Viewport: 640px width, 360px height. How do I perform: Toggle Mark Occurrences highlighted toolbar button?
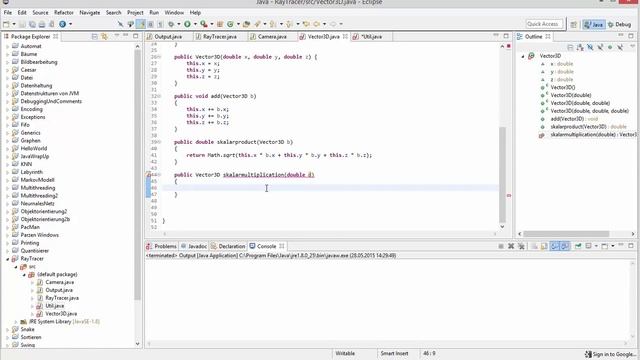tap(141, 24)
